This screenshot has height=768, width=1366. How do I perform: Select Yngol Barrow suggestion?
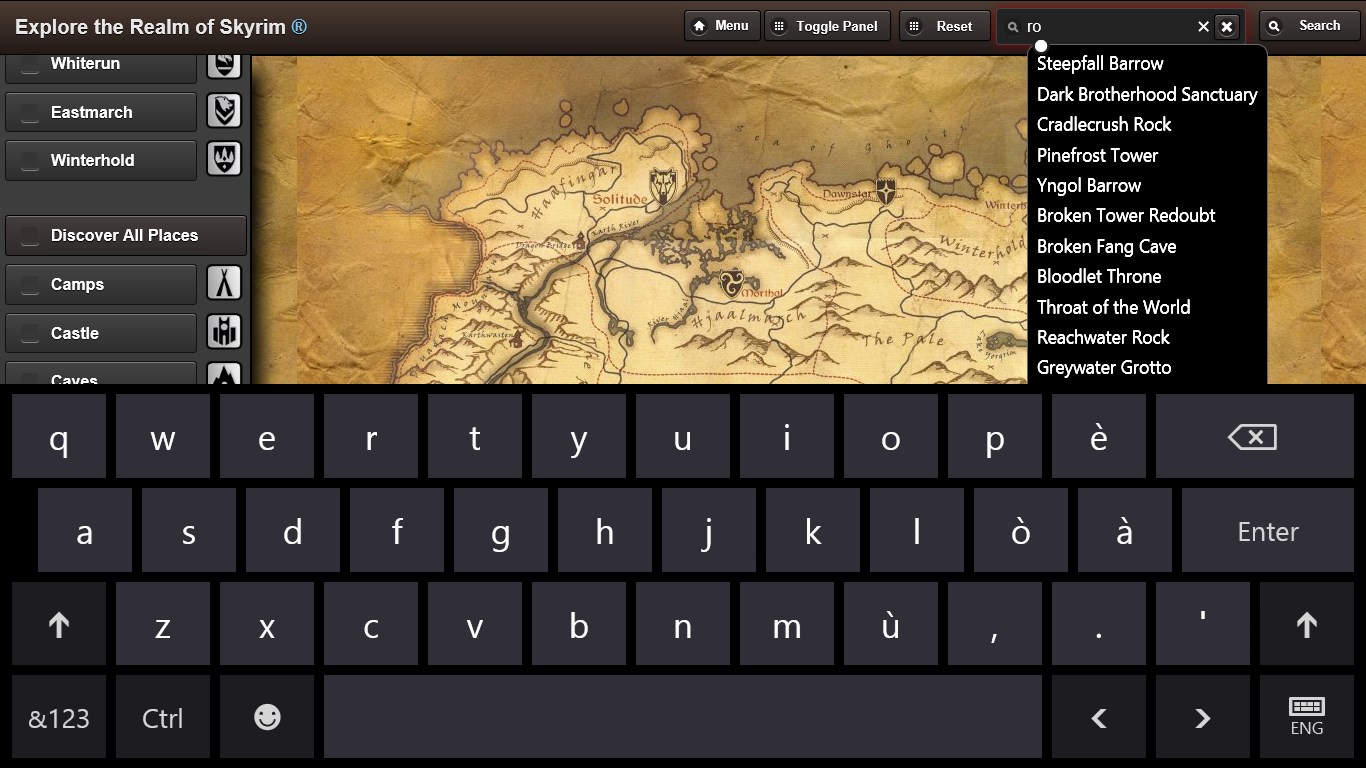click(x=1089, y=185)
